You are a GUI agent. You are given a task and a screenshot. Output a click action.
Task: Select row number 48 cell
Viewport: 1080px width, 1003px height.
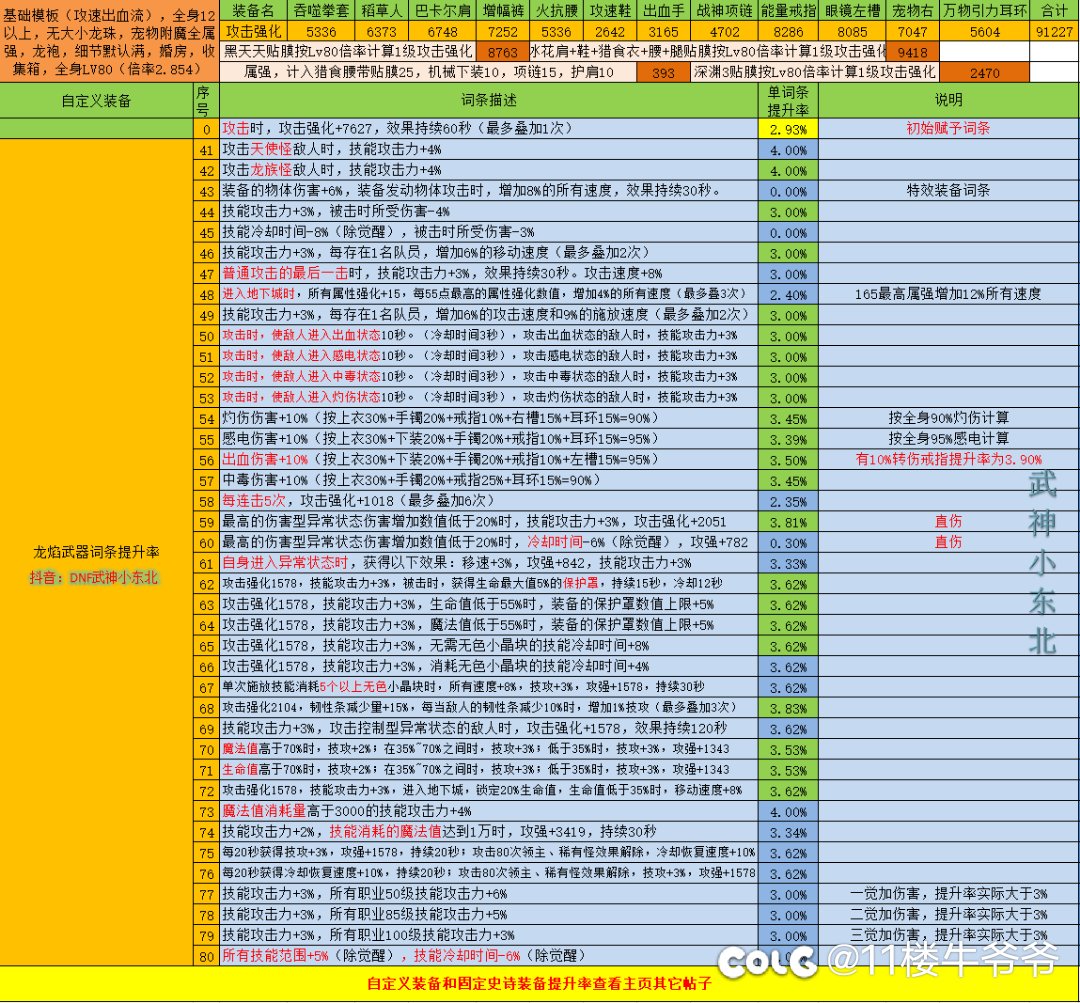tap(206, 294)
